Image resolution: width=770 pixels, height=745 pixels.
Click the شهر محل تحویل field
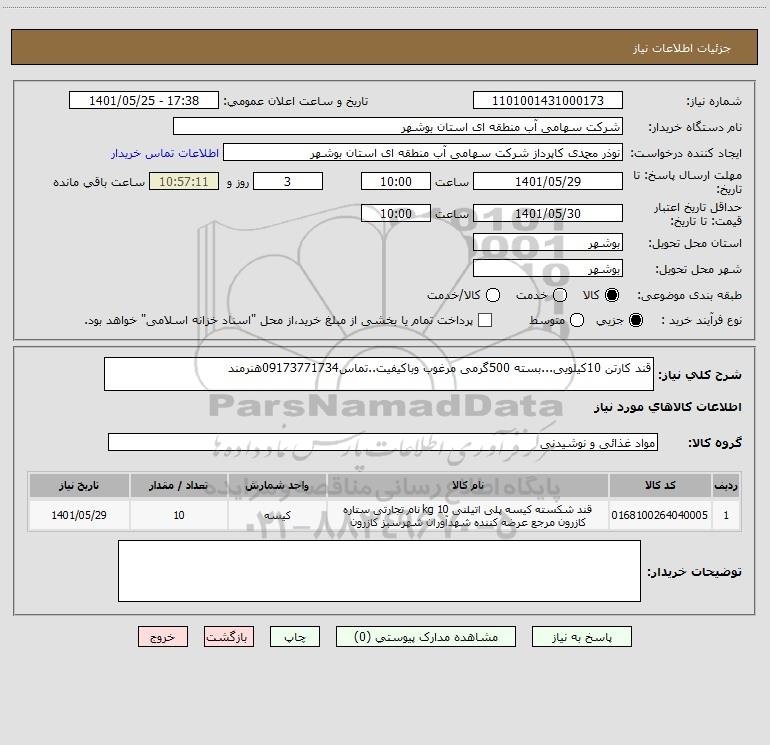[548, 269]
